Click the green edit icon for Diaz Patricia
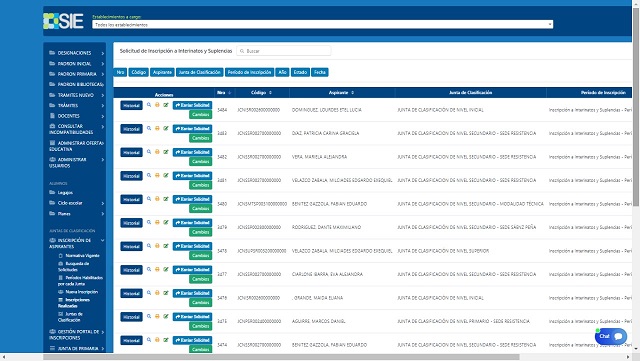The width and height of the screenshot is (640, 361). [166, 128]
